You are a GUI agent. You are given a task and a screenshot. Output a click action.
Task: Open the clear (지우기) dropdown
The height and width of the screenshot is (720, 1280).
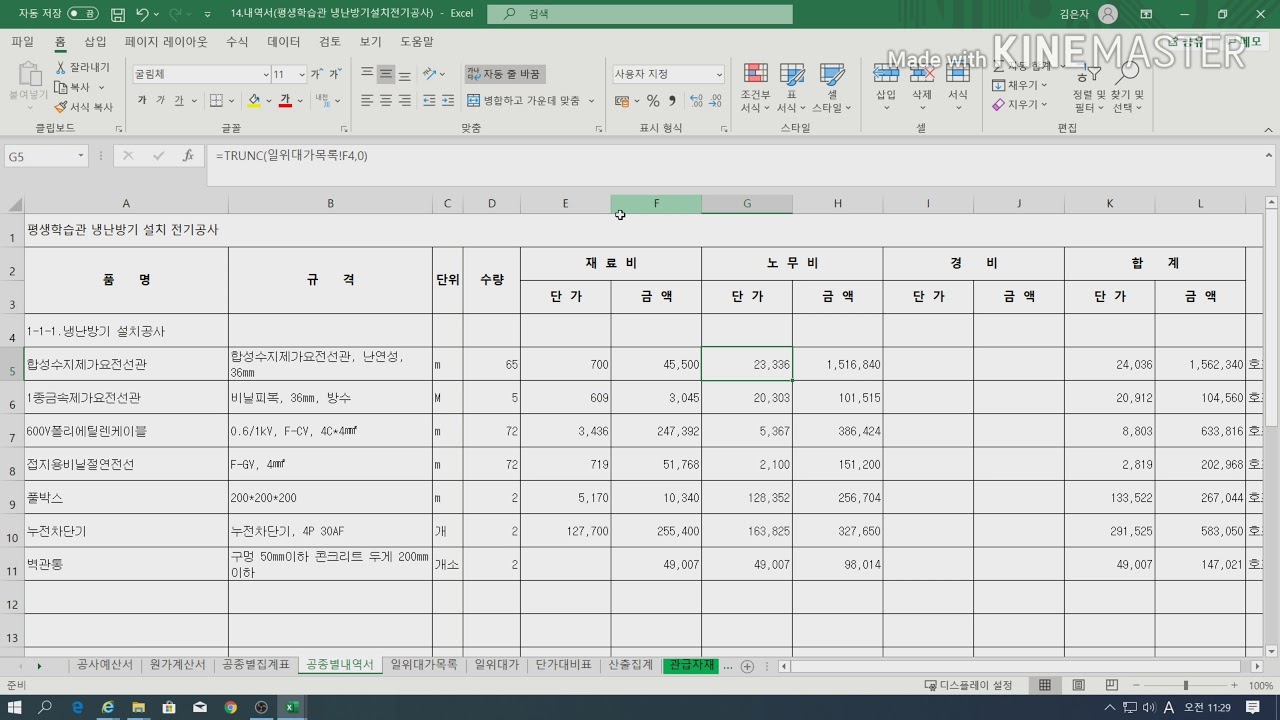1020,105
